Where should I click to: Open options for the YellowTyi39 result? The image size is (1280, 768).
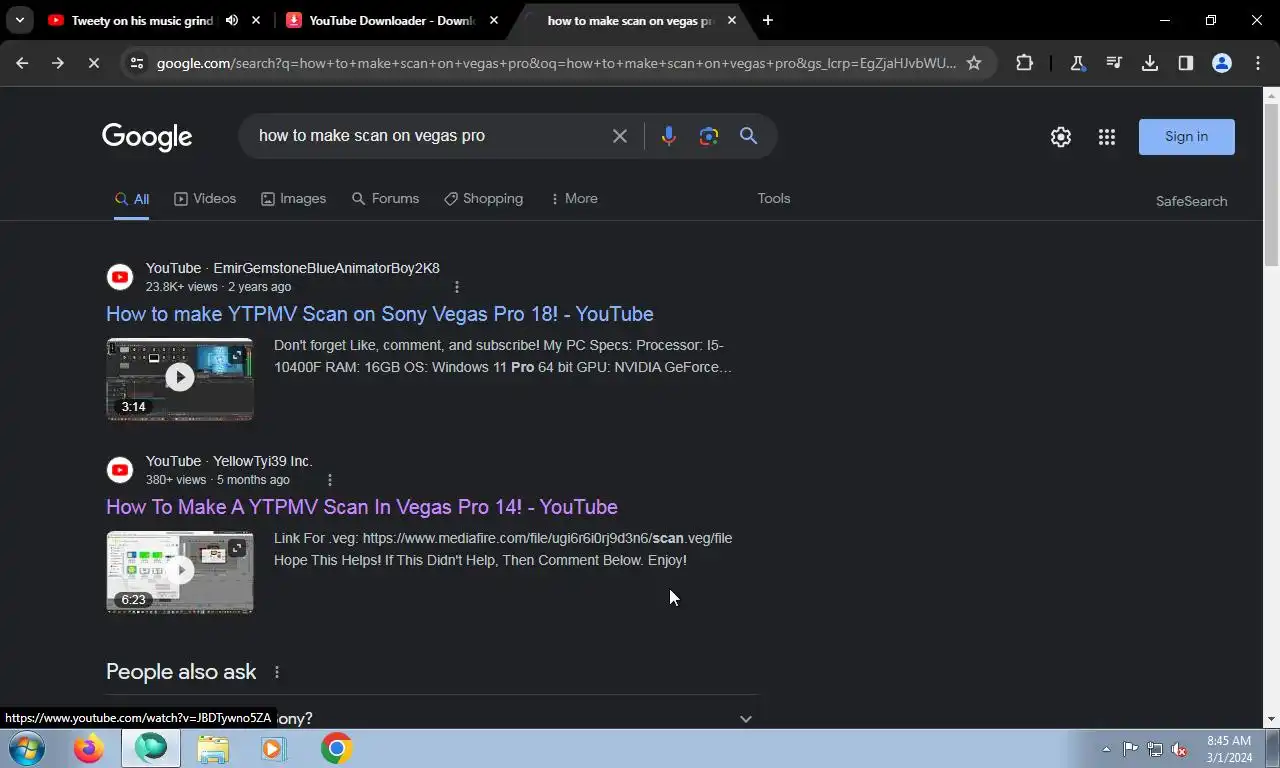(x=330, y=480)
